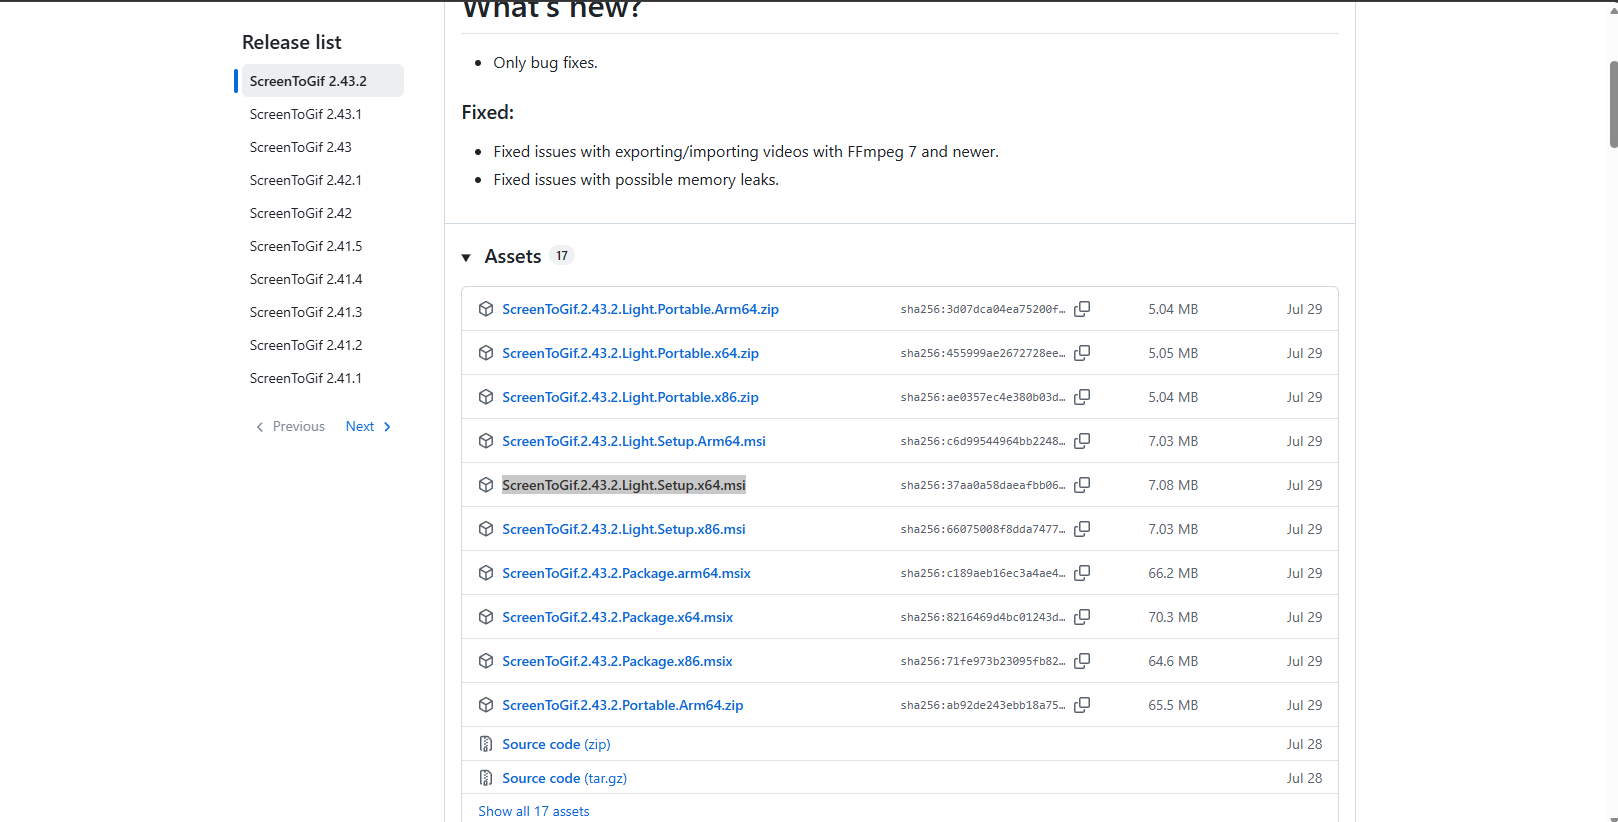
Task: Download ScreenToGif.2.43.2.Light.Portable.Arm64.zip
Action: coord(640,309)
